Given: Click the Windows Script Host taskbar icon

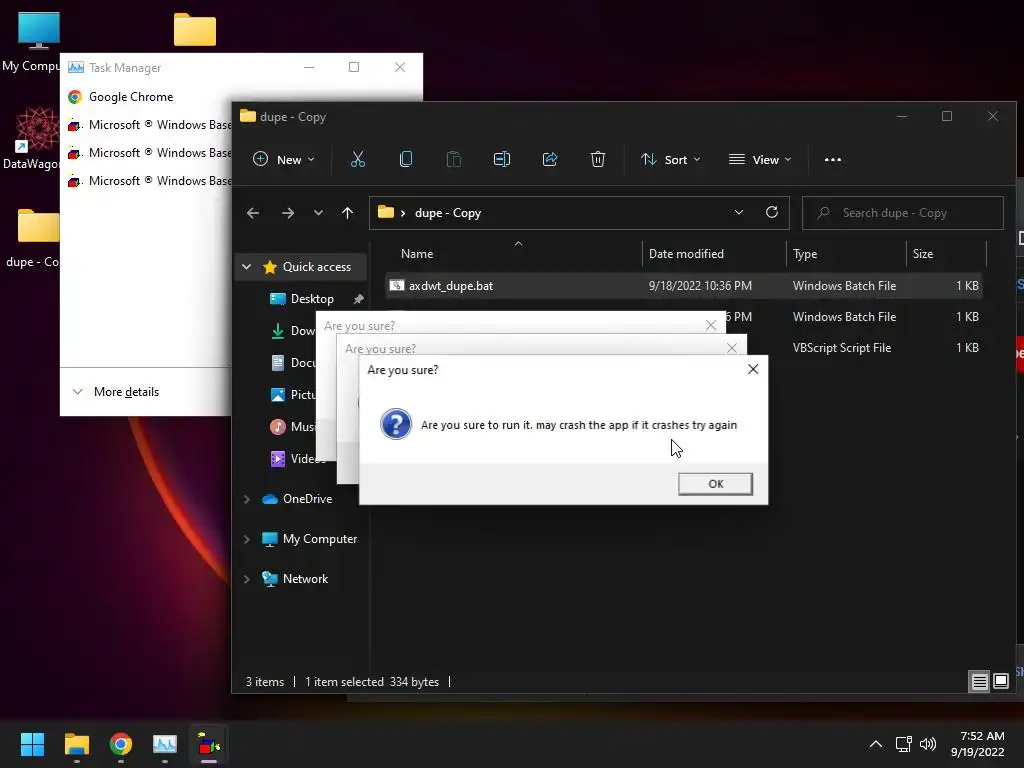Looking at the screenshot, I should click(x=209, y=744).
